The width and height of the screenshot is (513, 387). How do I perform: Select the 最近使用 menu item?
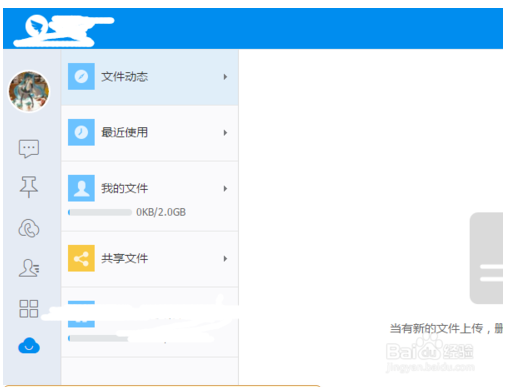point(150,133)
